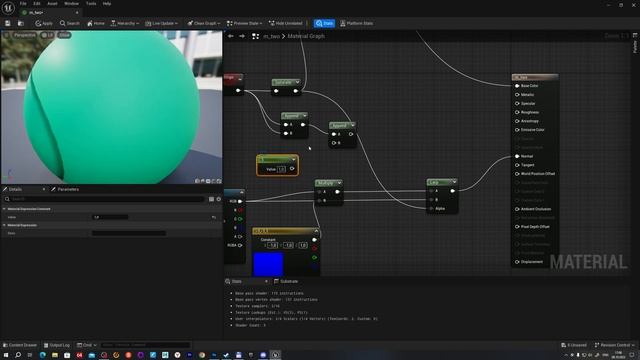The width and height of the screenshot is (640, 360).
Task: Click the Roughness input pin
Action: [517, 112]
